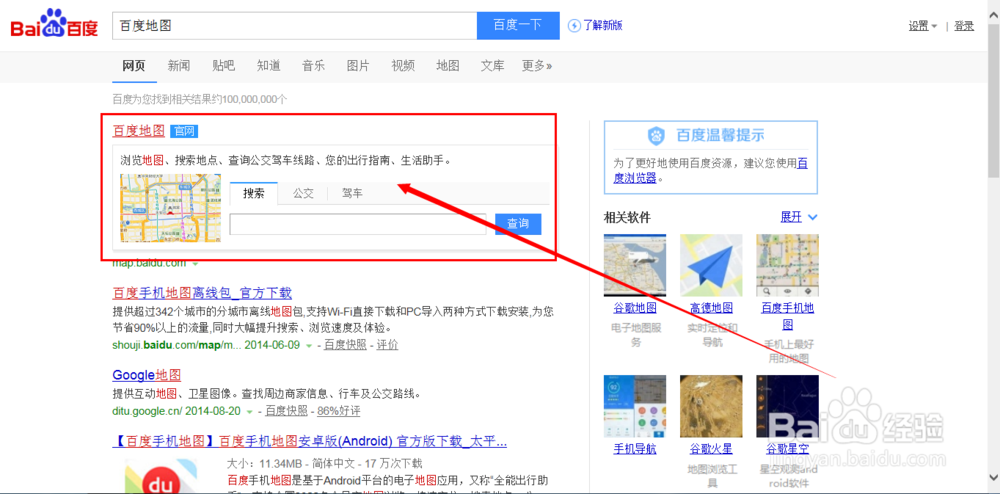Click the 百度一下 search button
This screenshot has width=1000, height=494.
[x=518, y=25]
